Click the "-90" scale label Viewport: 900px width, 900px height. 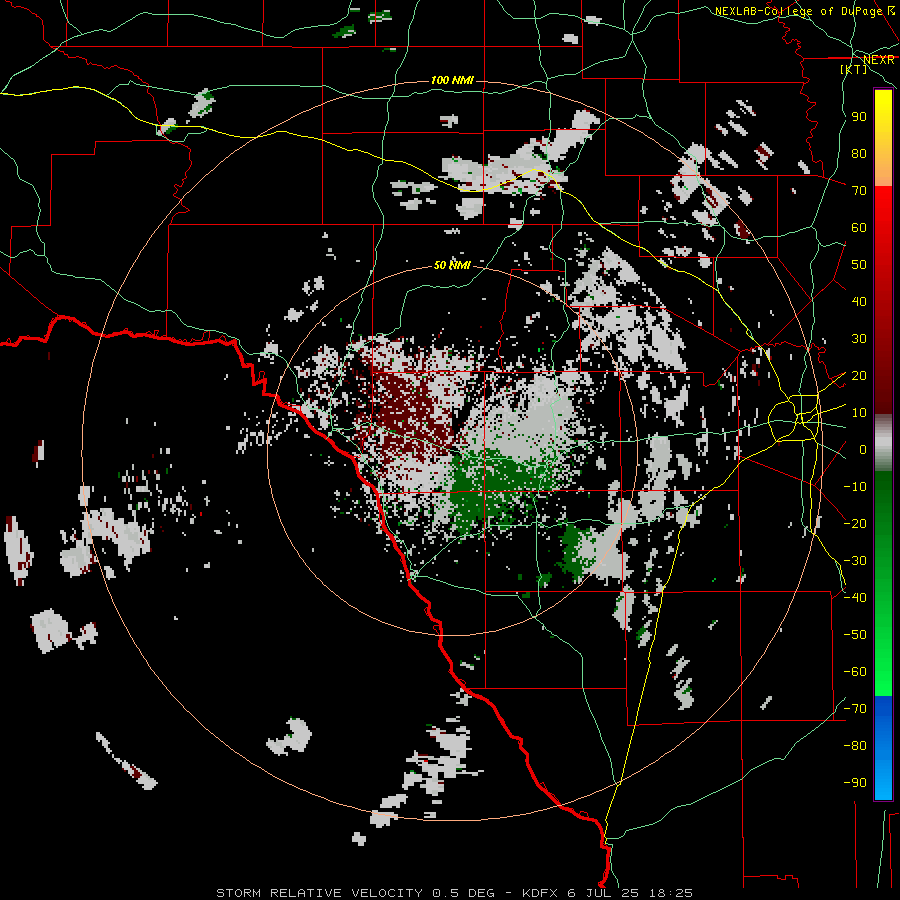pos(855,782)
